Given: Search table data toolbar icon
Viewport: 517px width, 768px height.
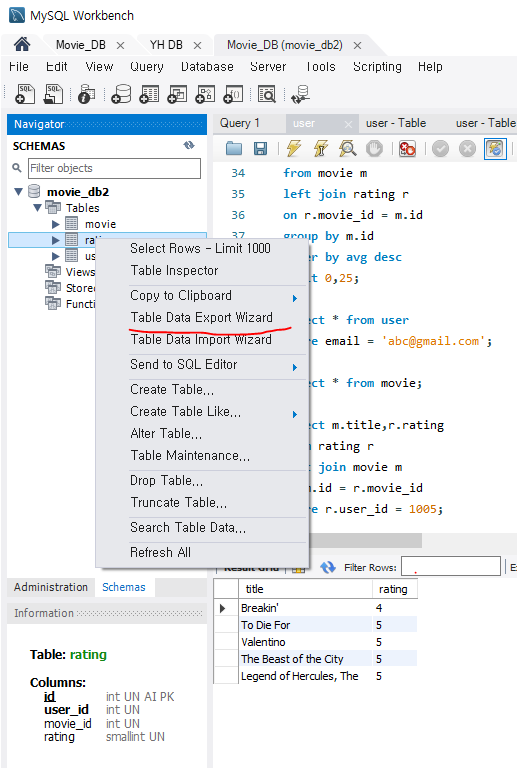Looking at the screenshot, I should [x=267, y=94].
